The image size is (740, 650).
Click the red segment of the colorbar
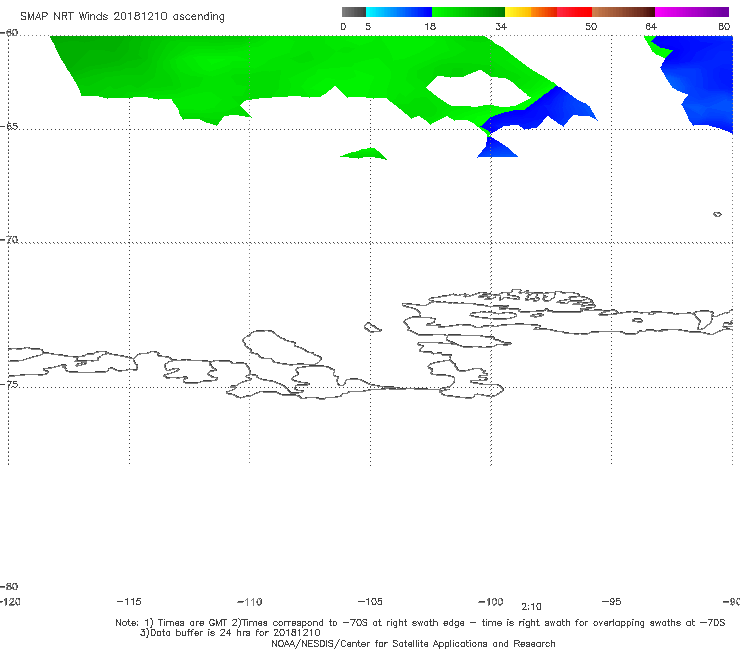tap(575, 12)
